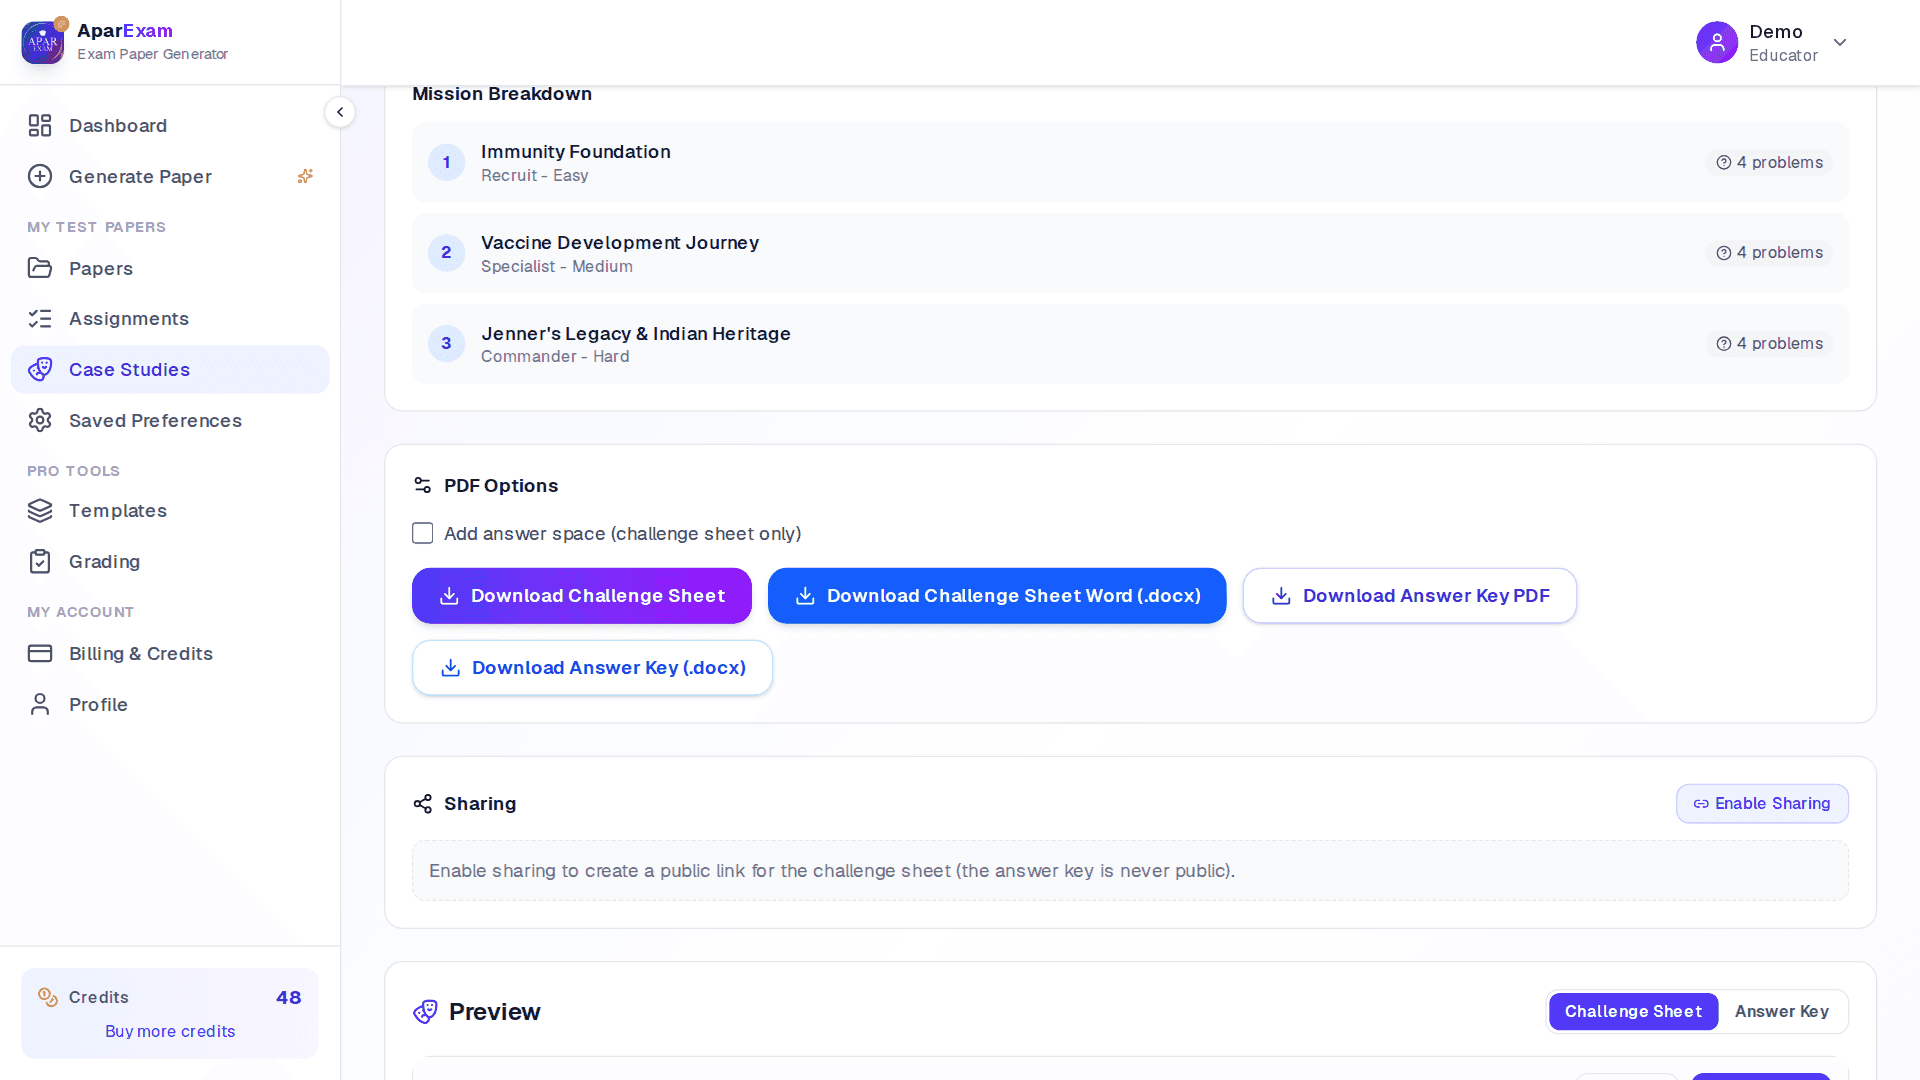
Task: Select Jenner's Legacy & Indian Heritage row
Action: click(1130, 344)
